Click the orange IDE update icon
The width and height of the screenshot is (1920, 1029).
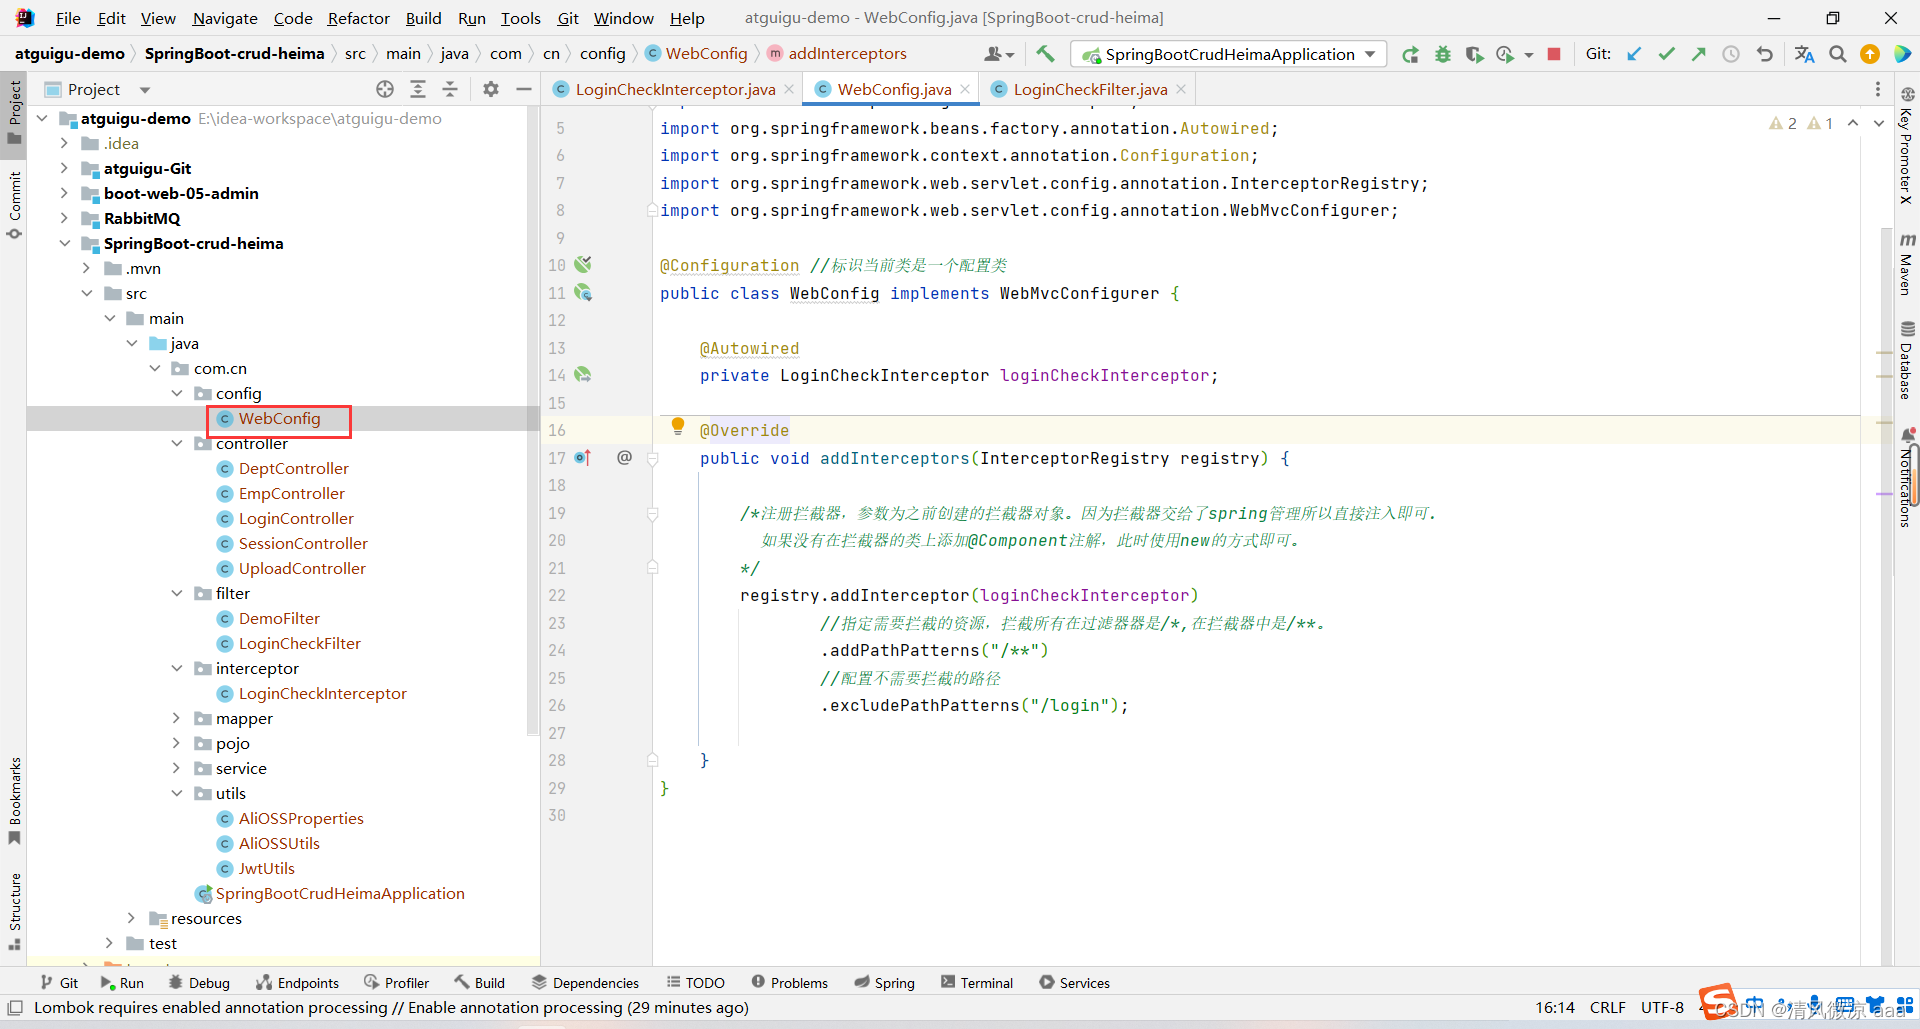click(x=1870, y=54)
